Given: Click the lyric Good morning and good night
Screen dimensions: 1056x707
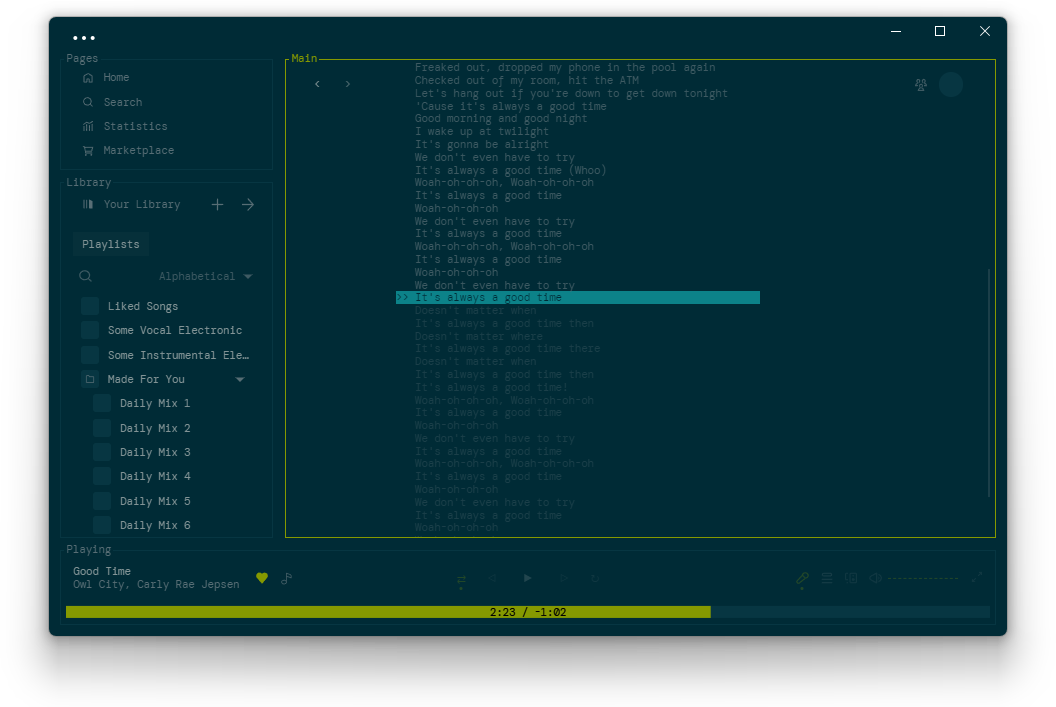Looking at the screenshot, I should (501, 119).
